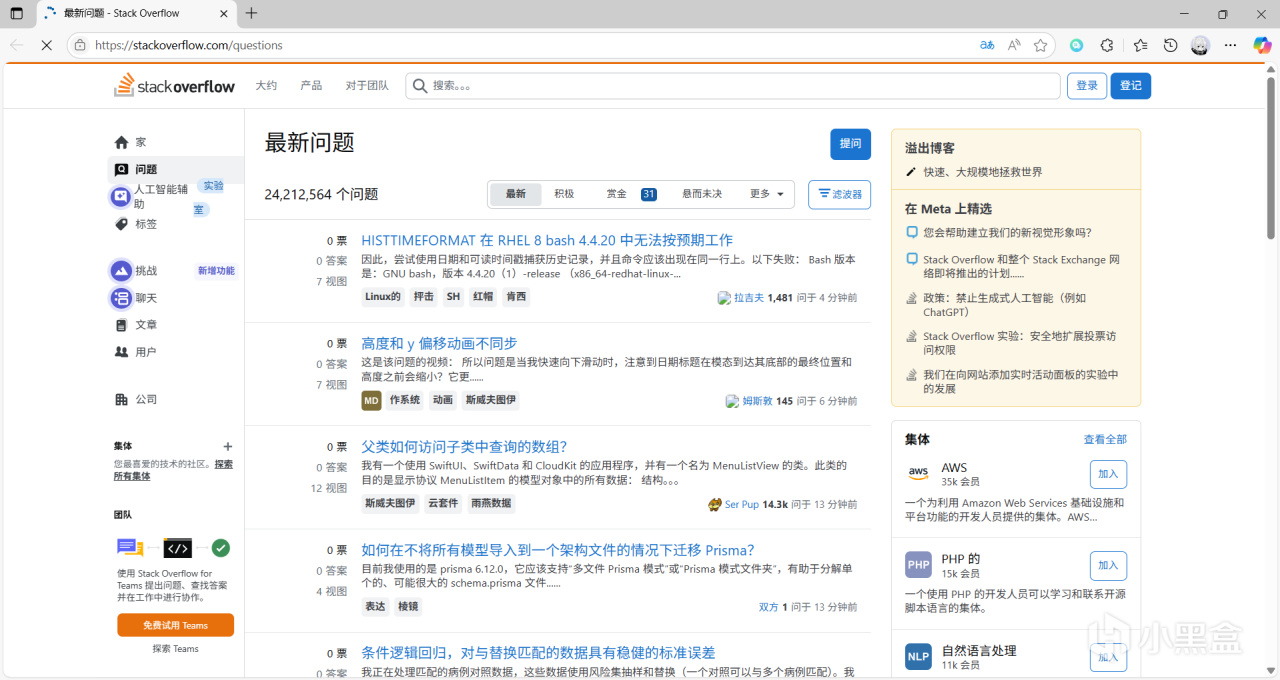The width and height of the screenshot is (1280, 680).
Task: Click the translate icon in the address bar
Action: coord(987,45)
